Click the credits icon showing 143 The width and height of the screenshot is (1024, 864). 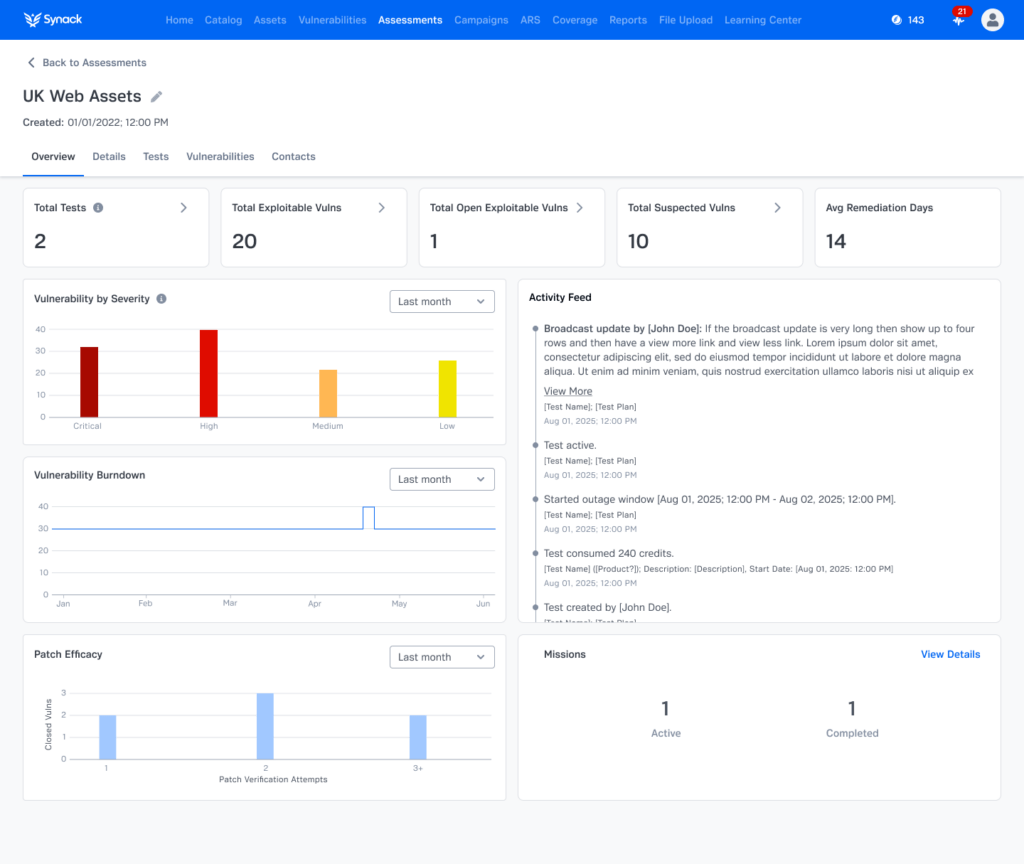[897, 20]
